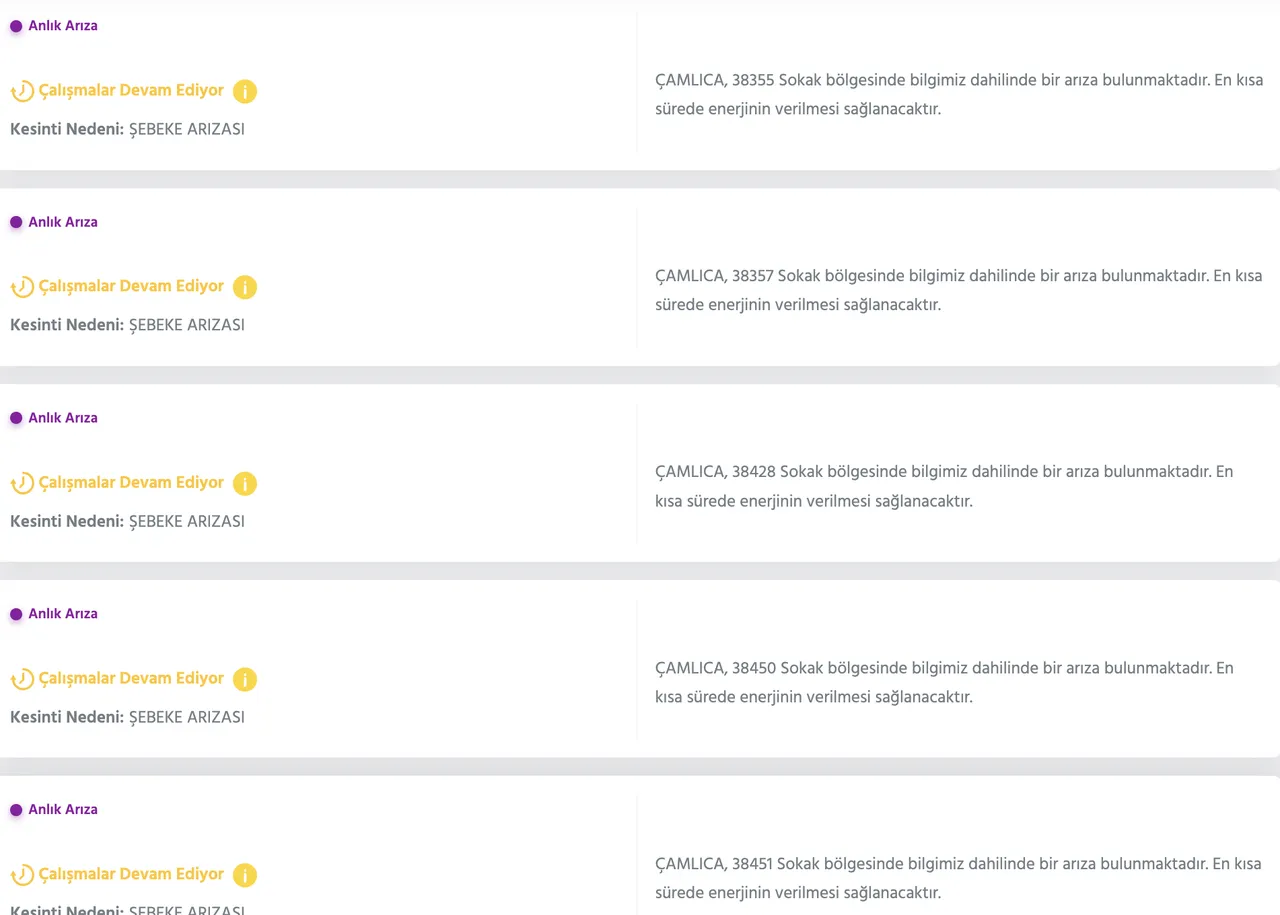Click the purple dot in the 38450 Sokak card
The image size is (1280, 915).
[16, 614]
